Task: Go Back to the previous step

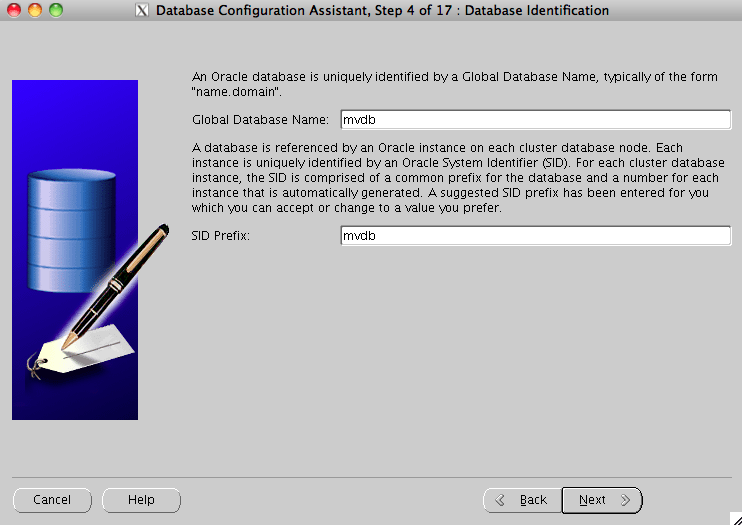Action: 522,500
